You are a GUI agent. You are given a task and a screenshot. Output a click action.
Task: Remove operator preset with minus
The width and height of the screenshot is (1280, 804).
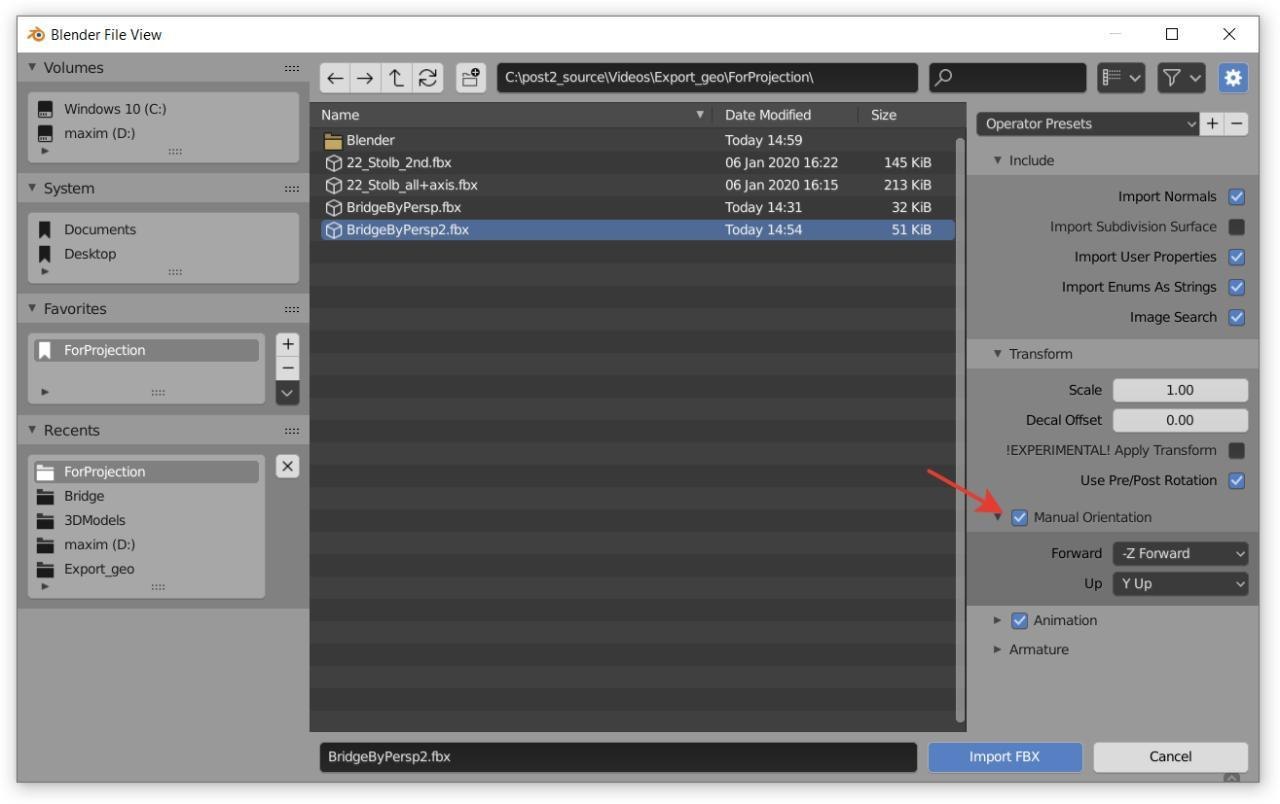click(1237, 124)
